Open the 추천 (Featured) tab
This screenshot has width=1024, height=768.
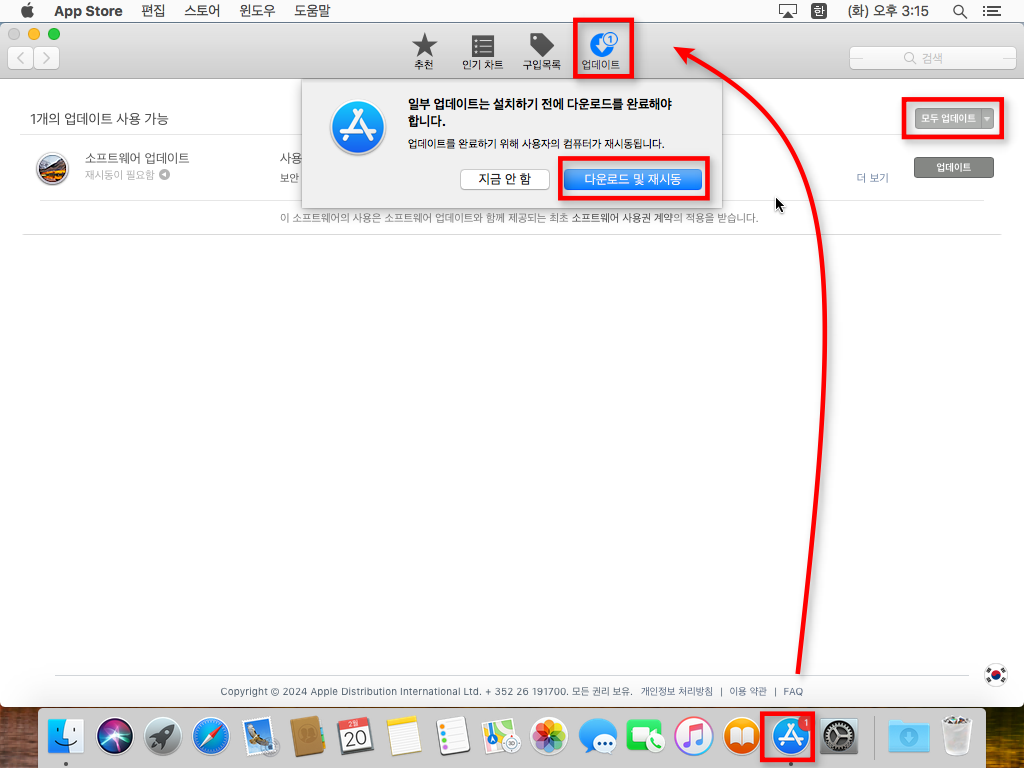point(424,52)
